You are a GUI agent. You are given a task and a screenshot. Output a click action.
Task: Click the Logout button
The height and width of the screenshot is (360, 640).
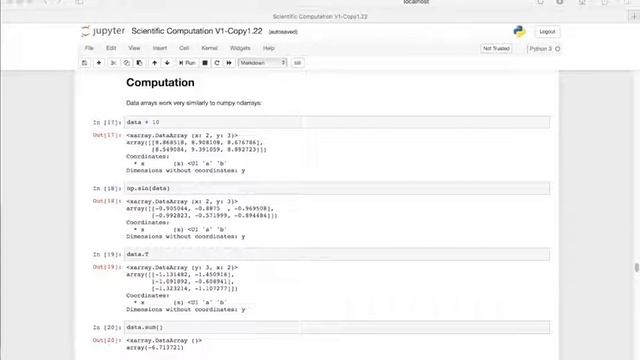tap(547, 32)
